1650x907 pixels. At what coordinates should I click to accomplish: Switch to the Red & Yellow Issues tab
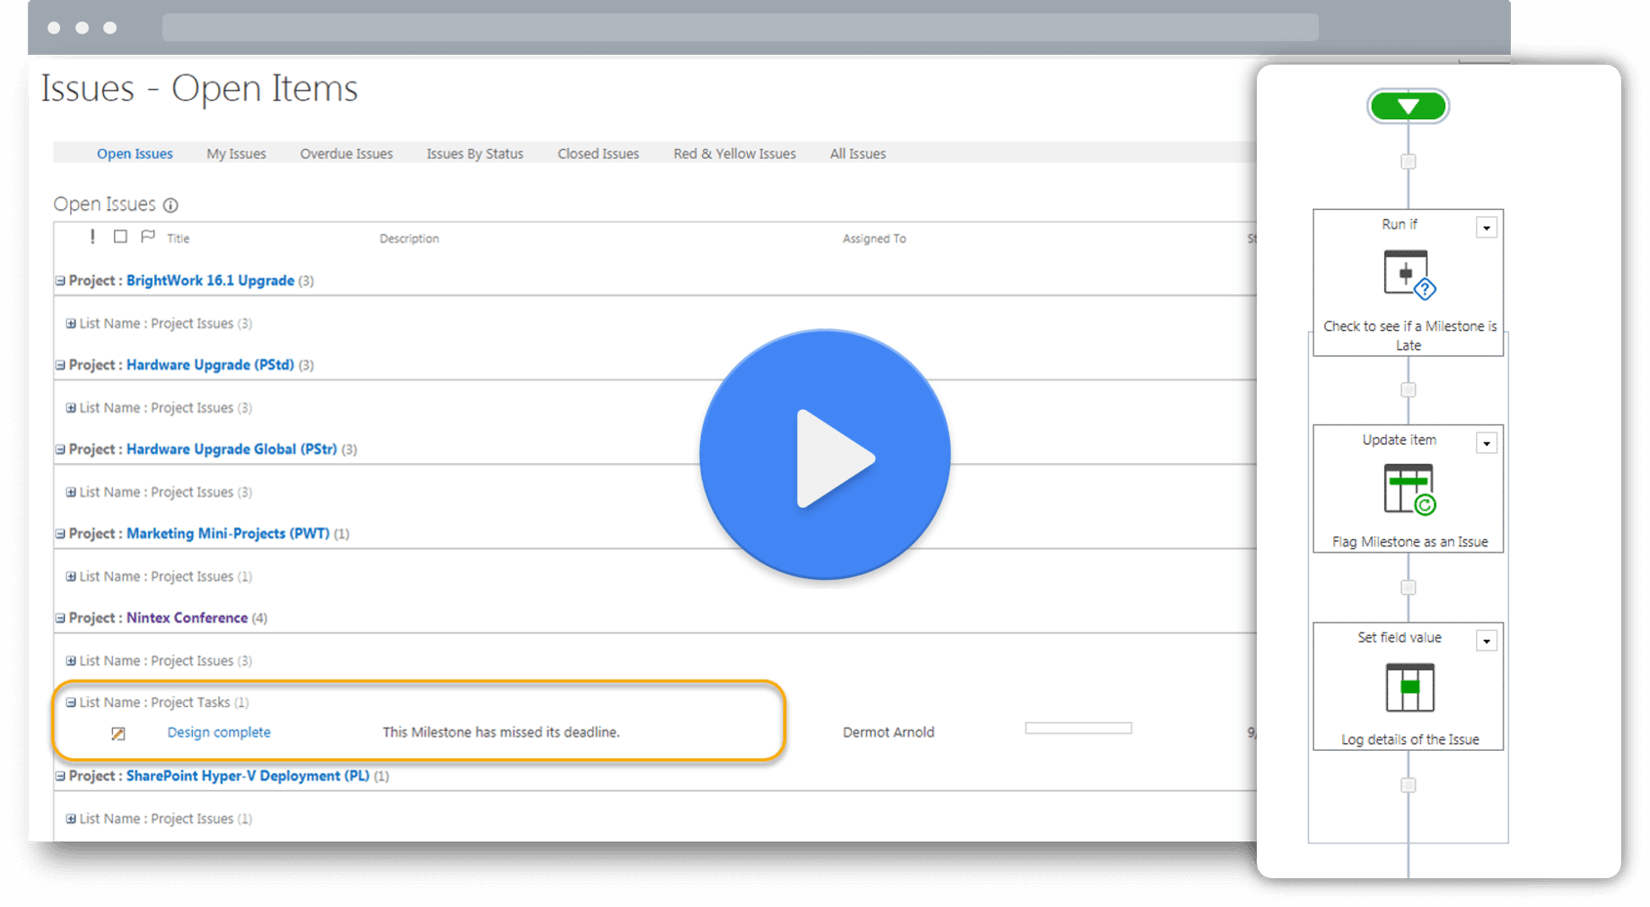(735, 154)
